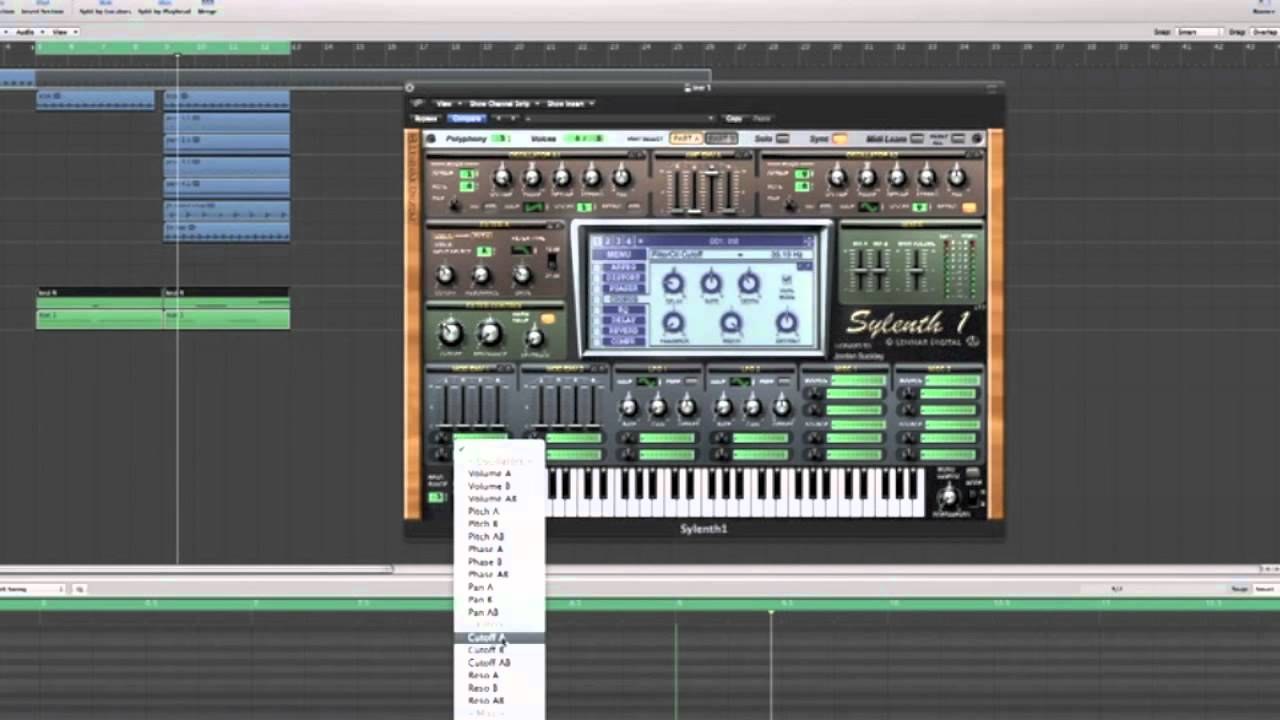This screenshot has width=1280, height=720.
Task: Choose Pitch B in the modulation target list
Action: click(x=483, y=524)
